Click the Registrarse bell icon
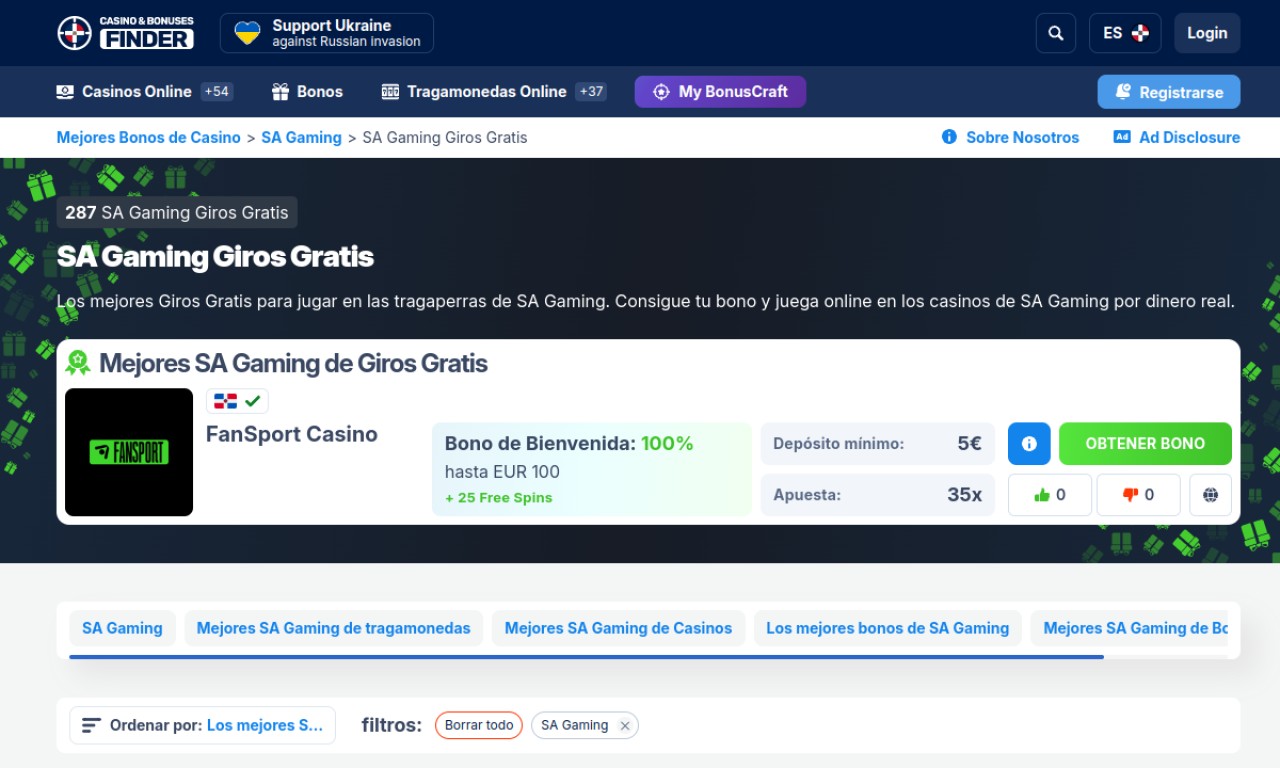 click(1122, 92)
